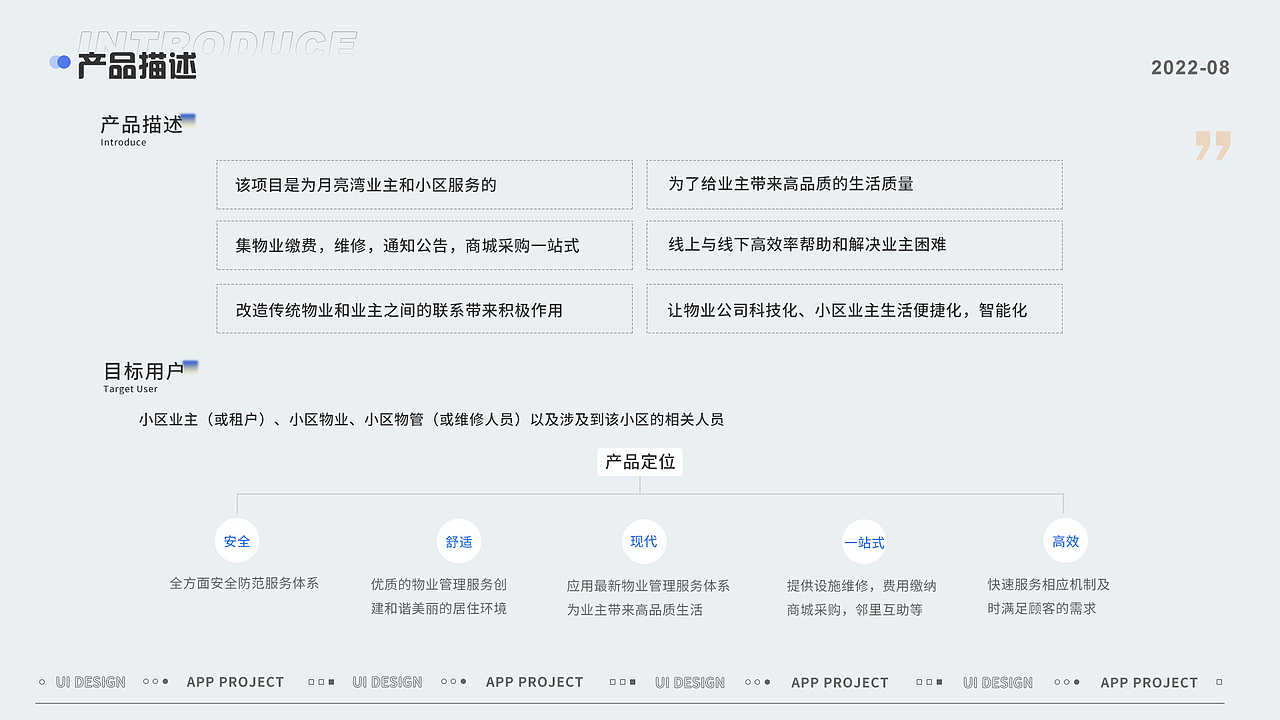Click text 时满足顾客的需求
Image resolution: width=1280 pixels, height=720 pixels.
(1042, 608)
